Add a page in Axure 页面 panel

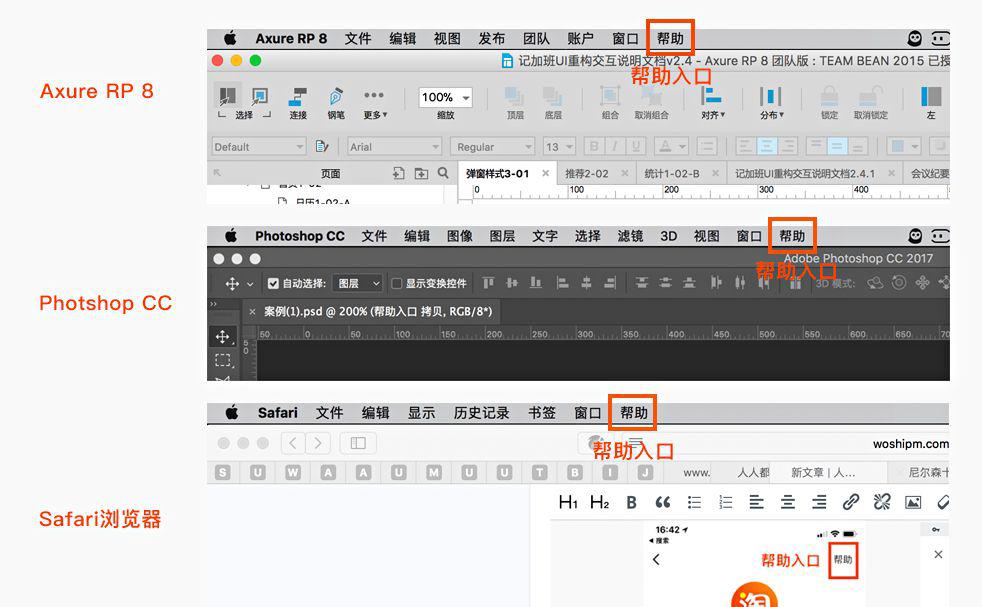[x=398, y=173]
